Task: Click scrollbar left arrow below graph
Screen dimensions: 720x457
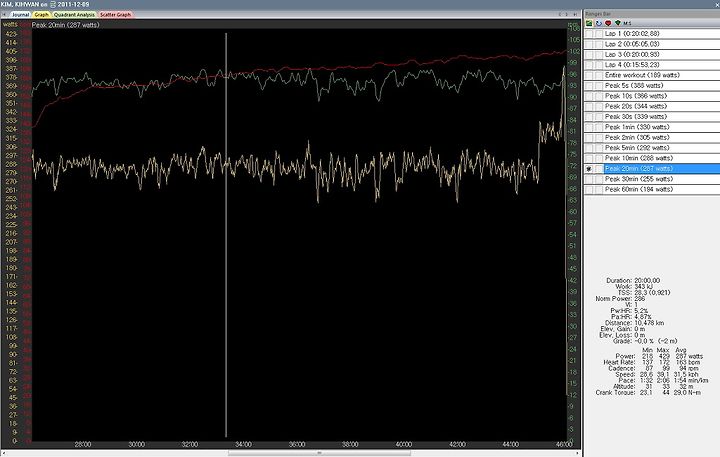Action: click(4, 453)
